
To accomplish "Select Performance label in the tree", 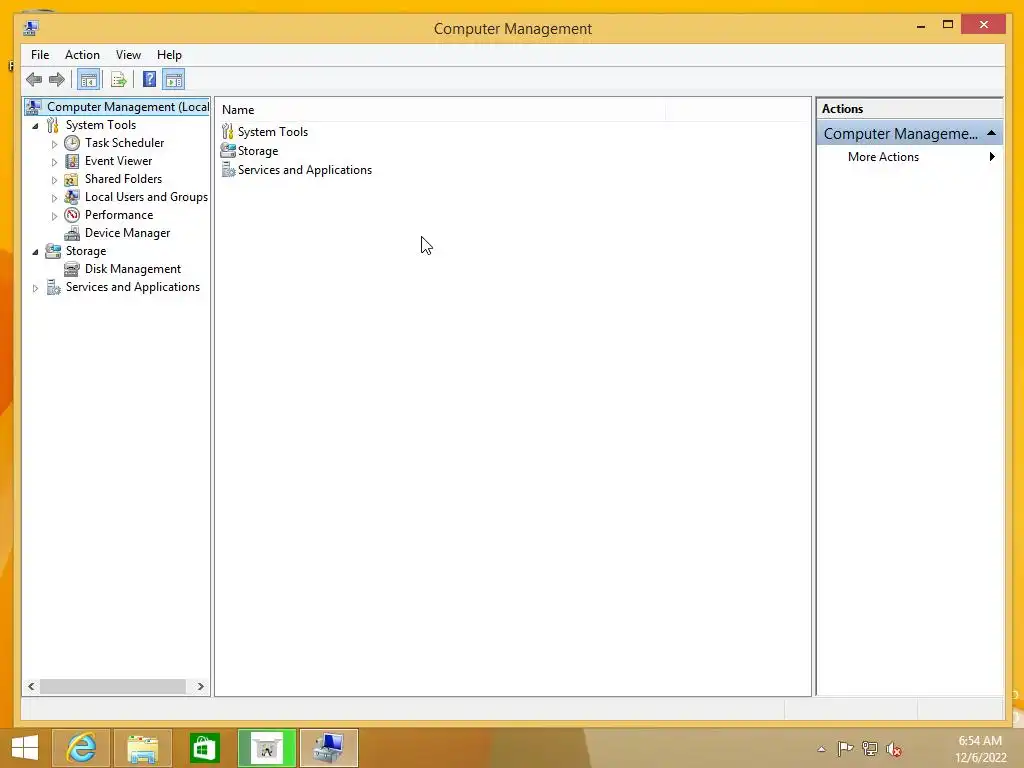I will pos(119,215).
